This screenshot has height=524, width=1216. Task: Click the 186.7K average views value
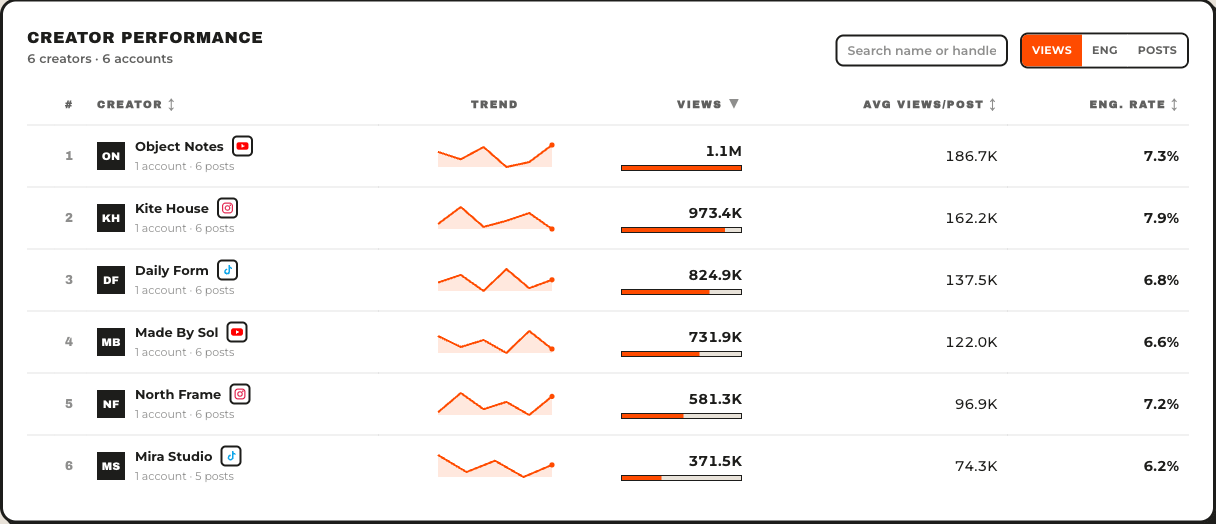pyautogui.click(x=971, y=156)
